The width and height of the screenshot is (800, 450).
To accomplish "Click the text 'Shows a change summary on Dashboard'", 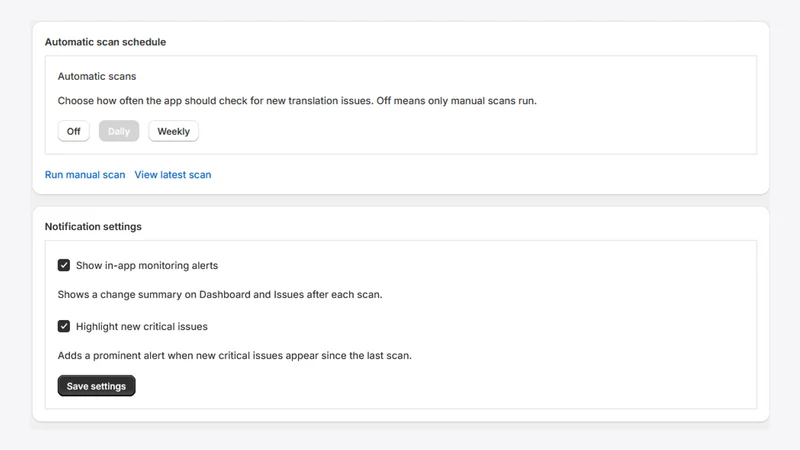I will pyautogui.click(x=154, y=294).
